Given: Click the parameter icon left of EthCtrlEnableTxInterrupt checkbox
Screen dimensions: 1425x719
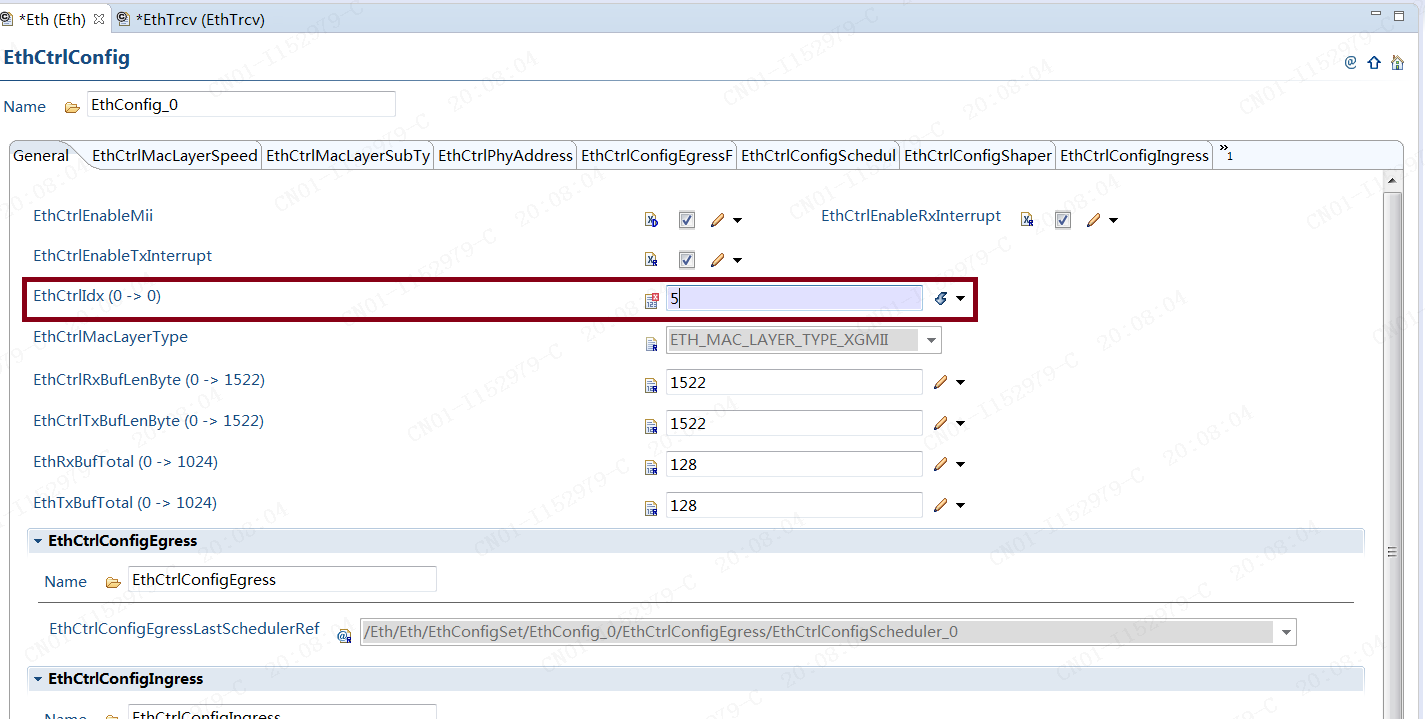Looking at the screenshot, I should coord(651,260).
